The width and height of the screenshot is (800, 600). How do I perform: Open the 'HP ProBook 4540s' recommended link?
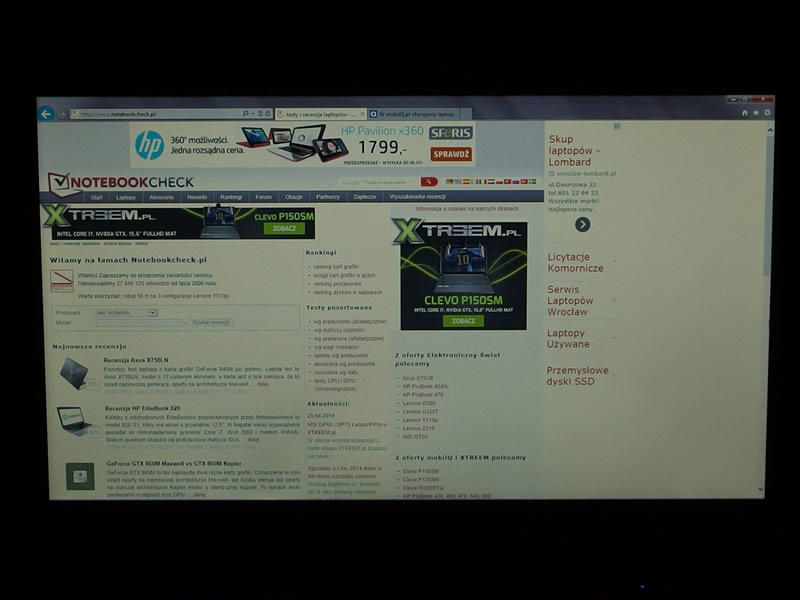pyautogui.click(x=426, y=386)
